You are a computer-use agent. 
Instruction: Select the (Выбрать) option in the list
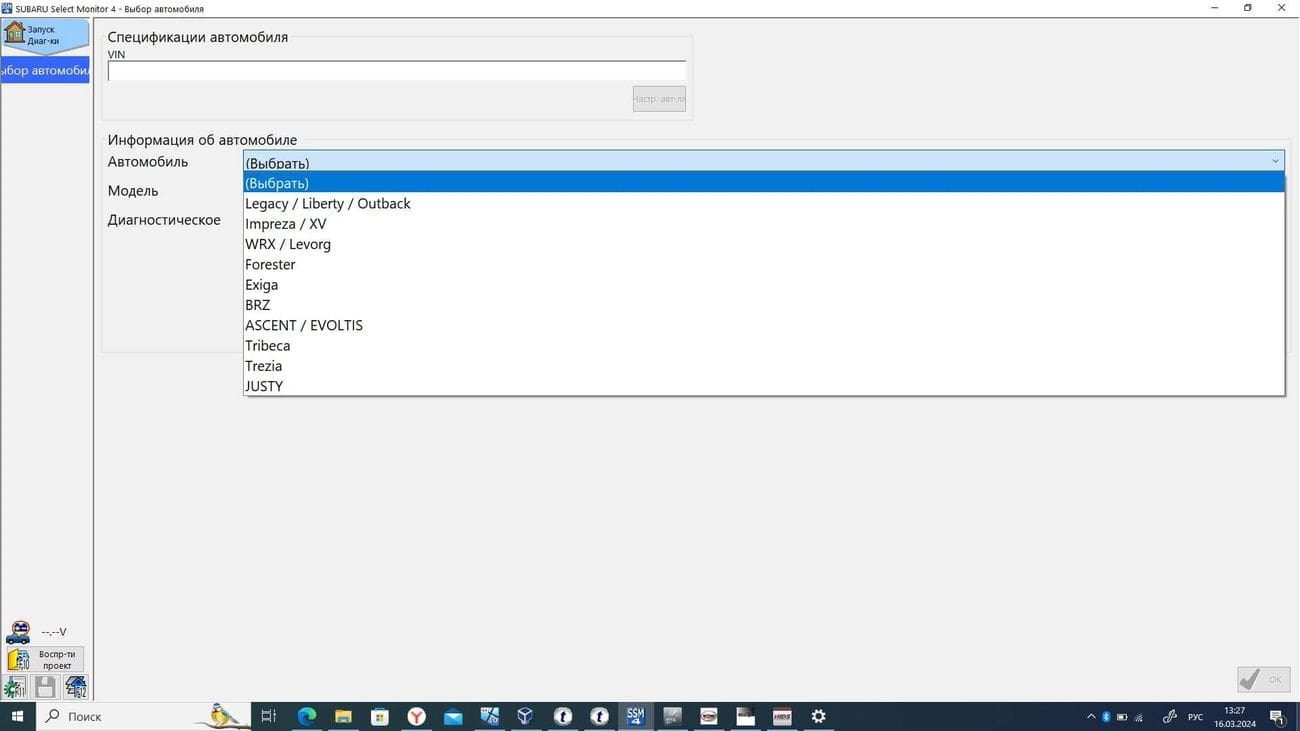764,183
